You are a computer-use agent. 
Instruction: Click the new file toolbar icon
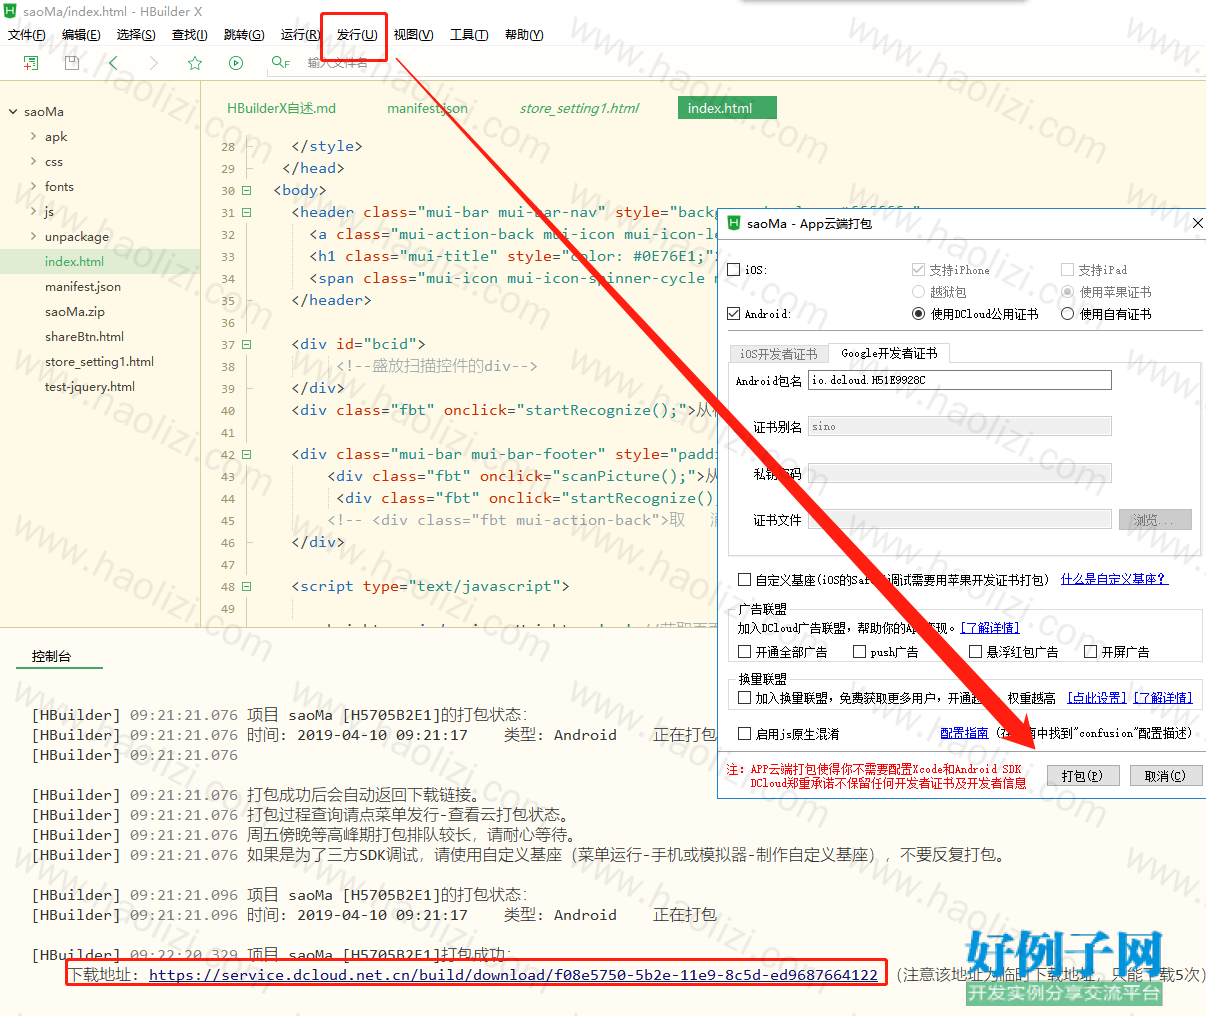click(31, 63)
